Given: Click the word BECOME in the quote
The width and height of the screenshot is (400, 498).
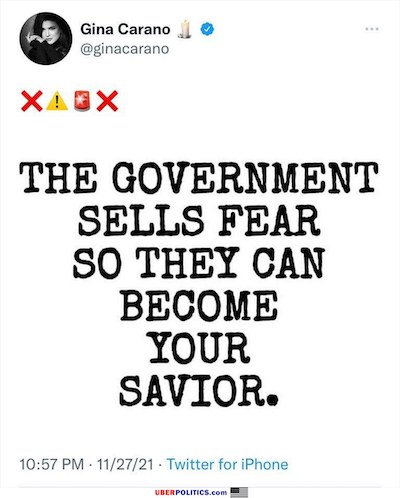Looking at the screenshot, I should pos(199,306).
